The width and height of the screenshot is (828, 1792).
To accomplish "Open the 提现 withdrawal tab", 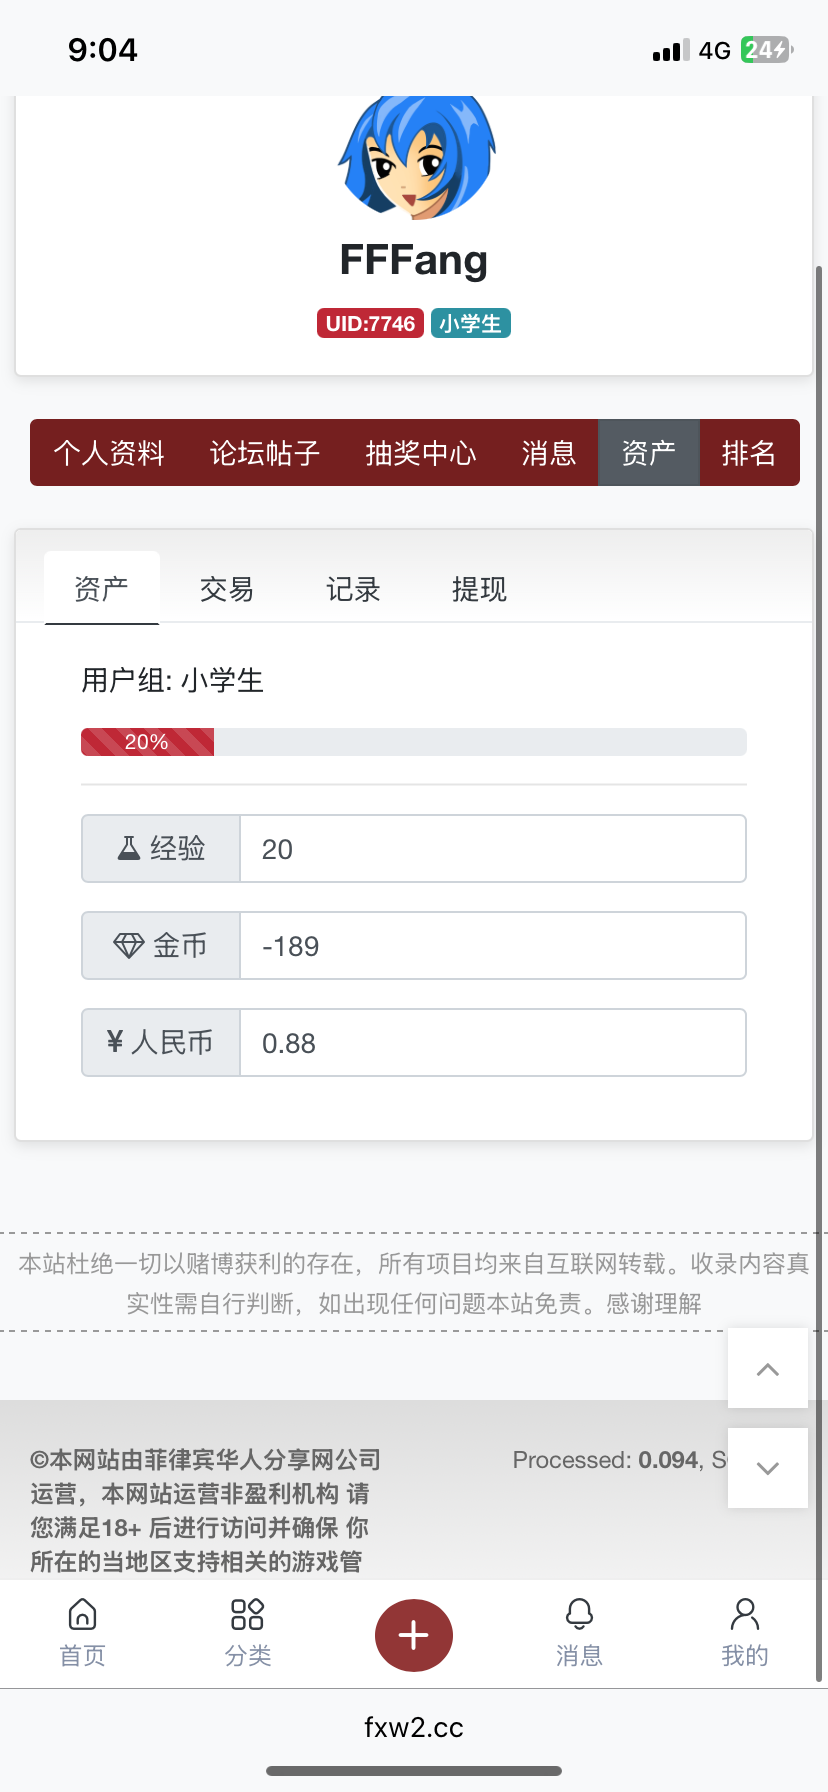I will tap(478, 590).
